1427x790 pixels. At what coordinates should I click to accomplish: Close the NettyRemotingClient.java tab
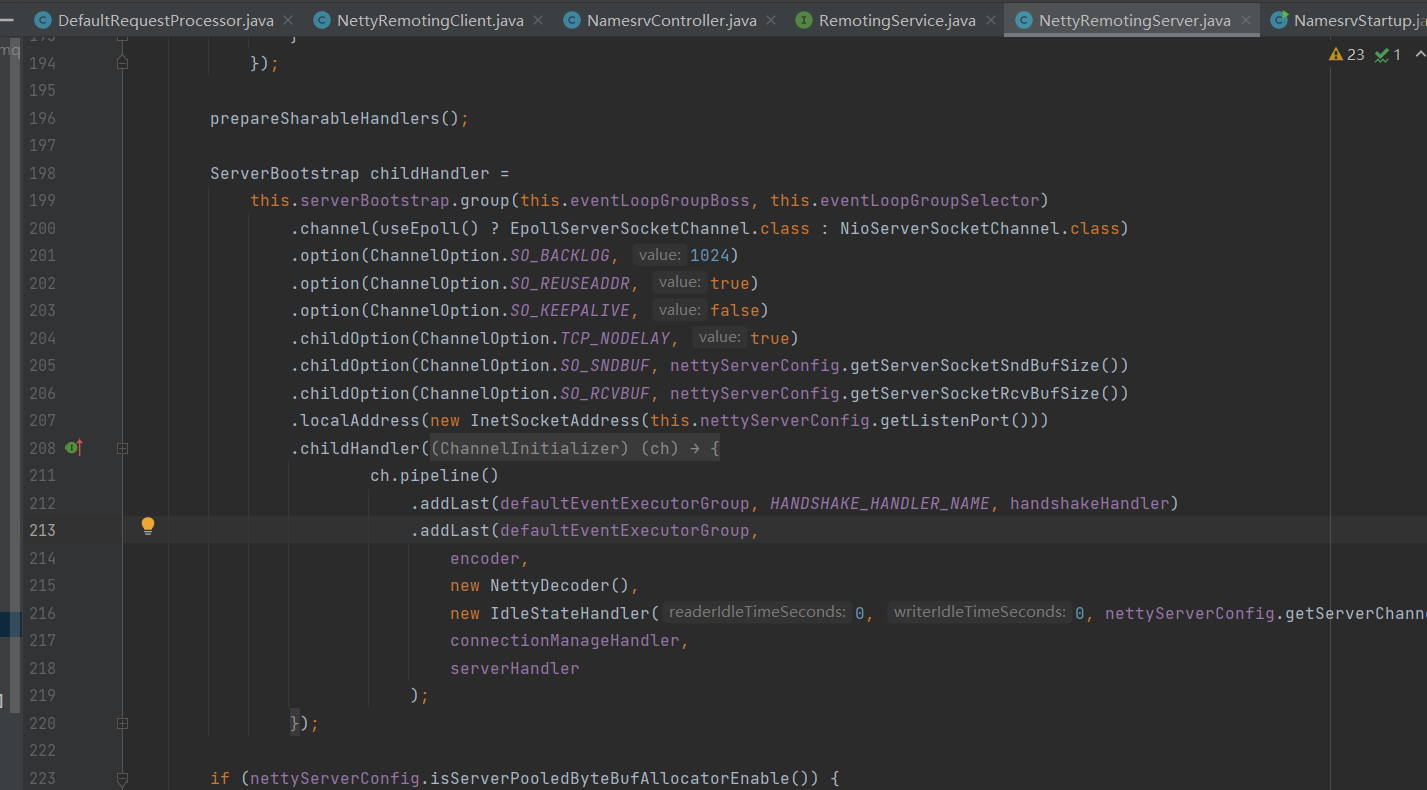(539, 20)
